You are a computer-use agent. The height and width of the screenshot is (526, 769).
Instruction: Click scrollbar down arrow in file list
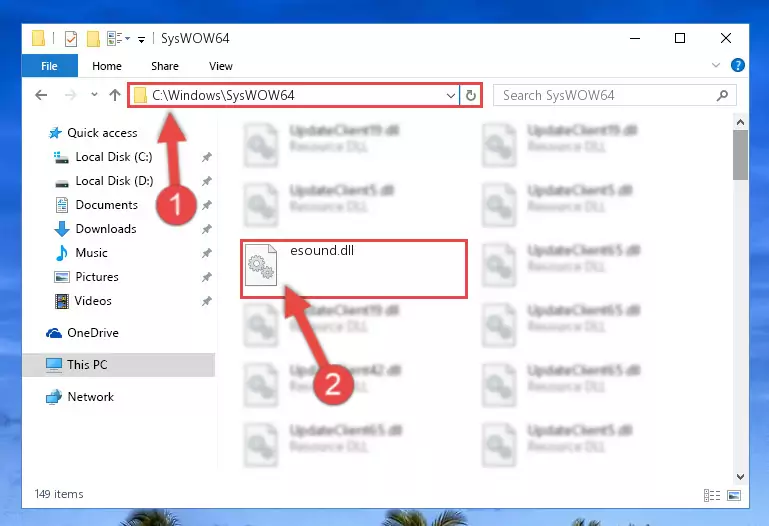click(741, 476)
